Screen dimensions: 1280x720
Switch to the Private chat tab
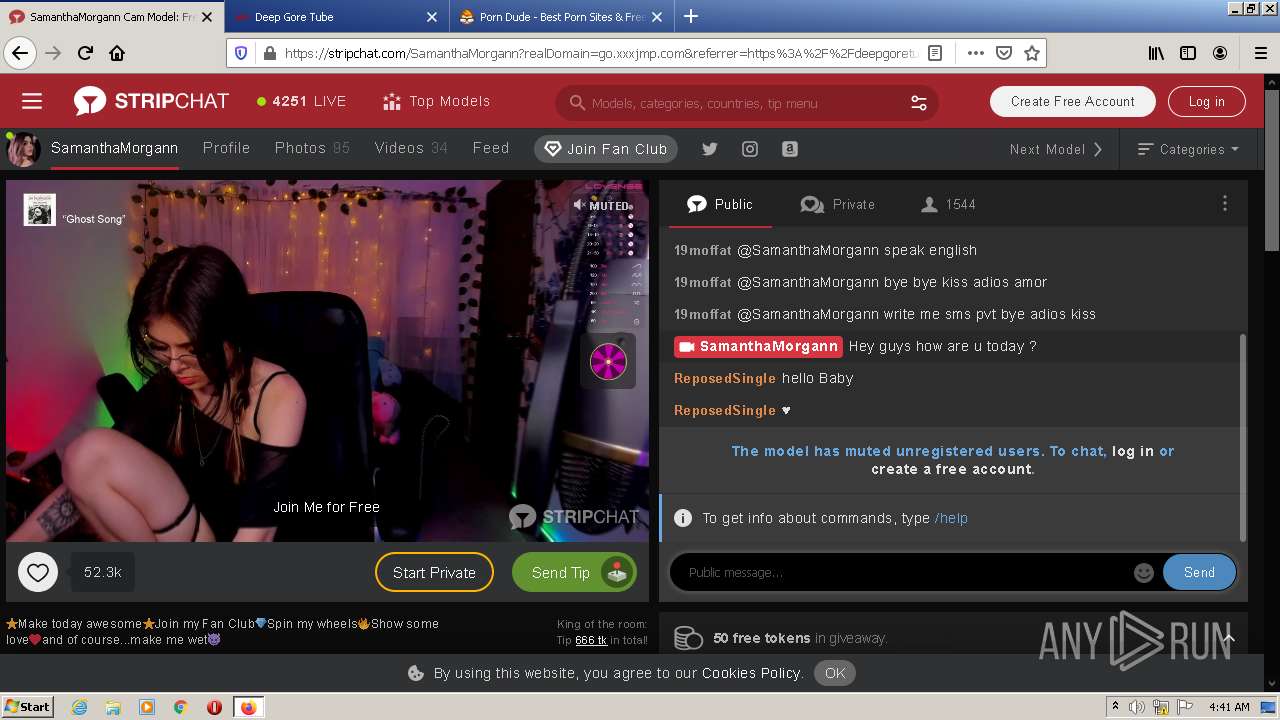click(838, 204)
